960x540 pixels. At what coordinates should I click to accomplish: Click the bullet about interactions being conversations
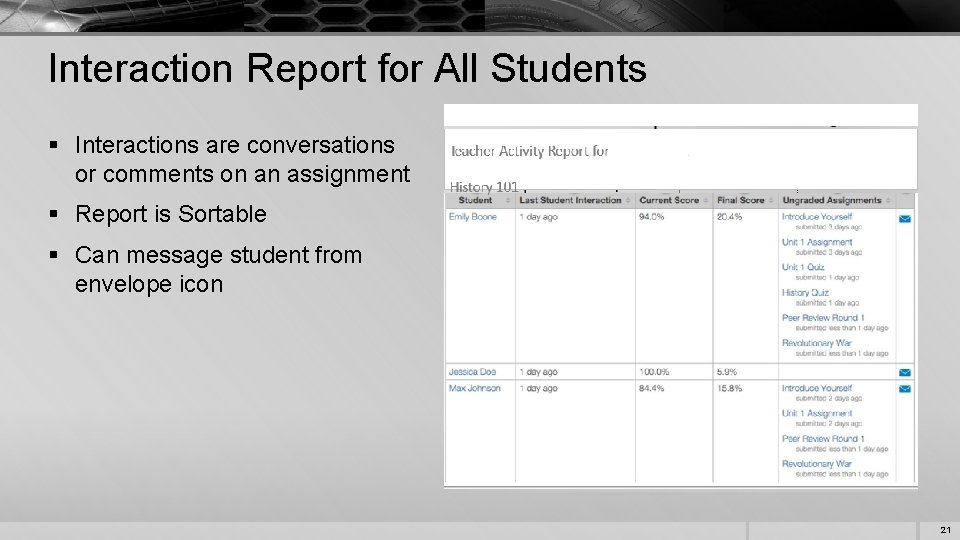tap(242, 159)
